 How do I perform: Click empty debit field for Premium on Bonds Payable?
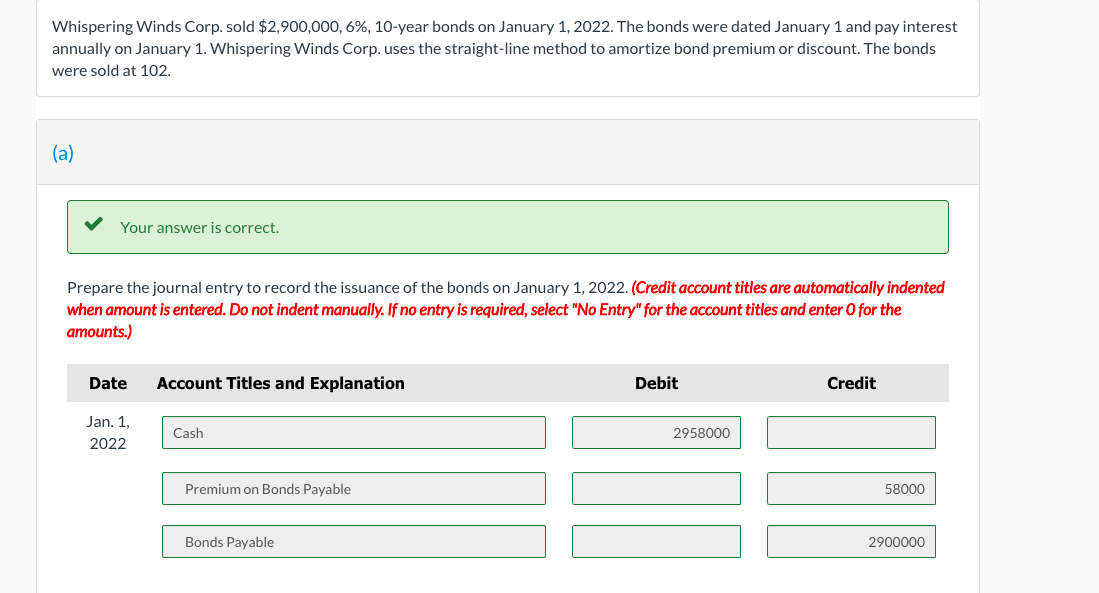click(x=656, y=489)
